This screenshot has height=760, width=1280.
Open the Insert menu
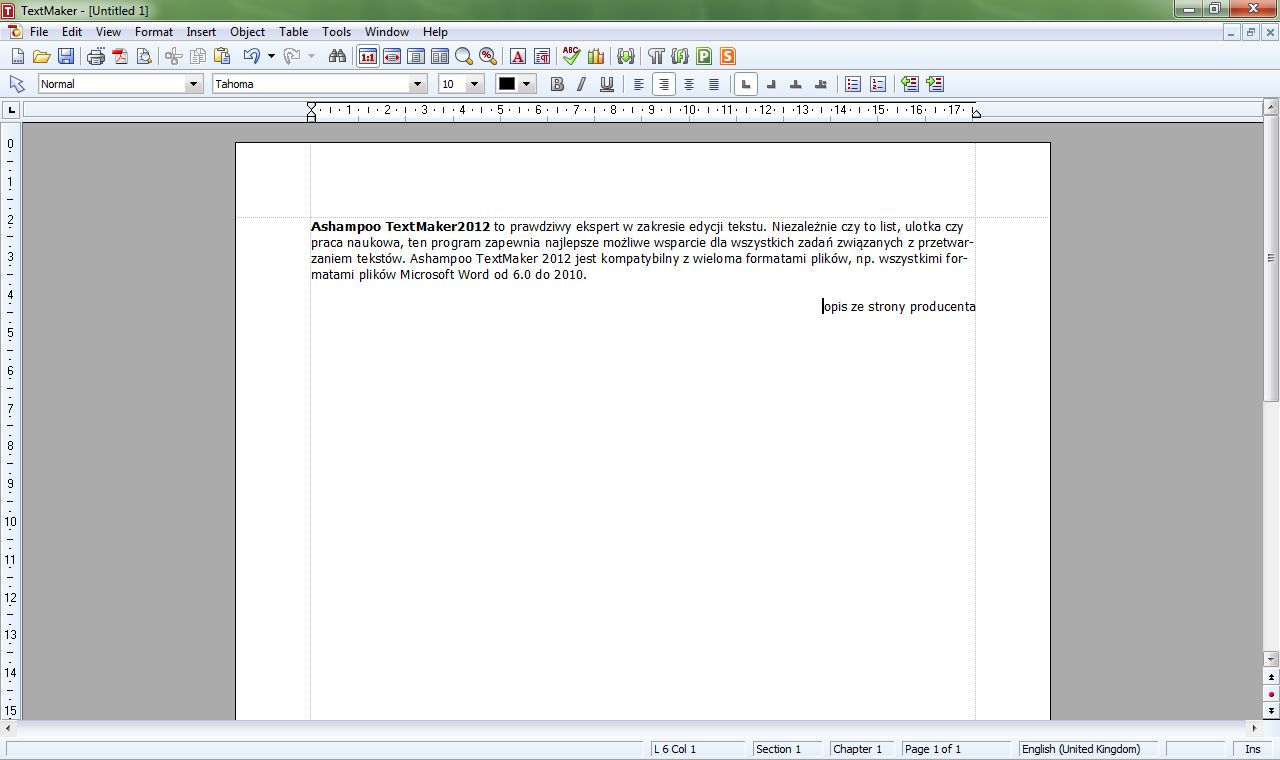point(201,32)
